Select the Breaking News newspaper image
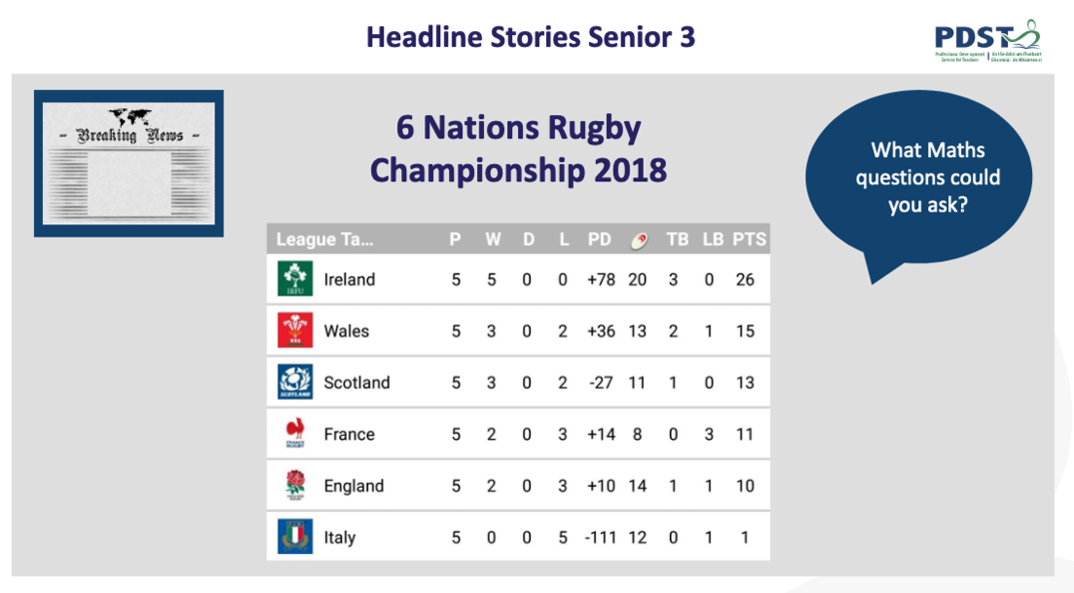Image resolution: width=1074 pixels, height=593 pixels. point(129,164)
